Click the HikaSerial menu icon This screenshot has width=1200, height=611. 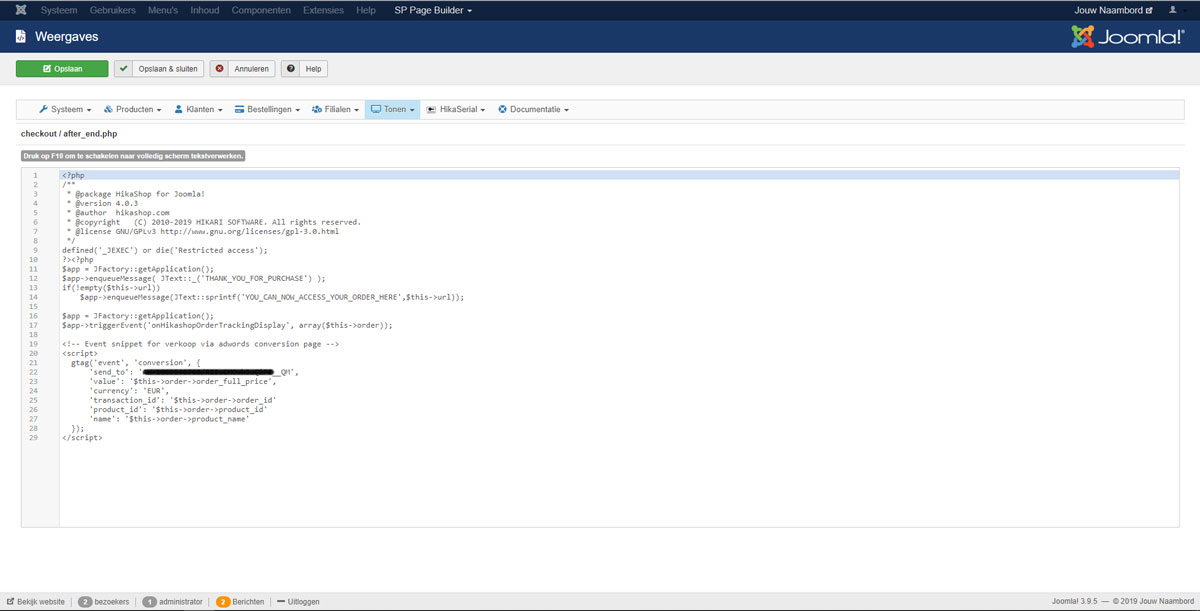(431, 109)
